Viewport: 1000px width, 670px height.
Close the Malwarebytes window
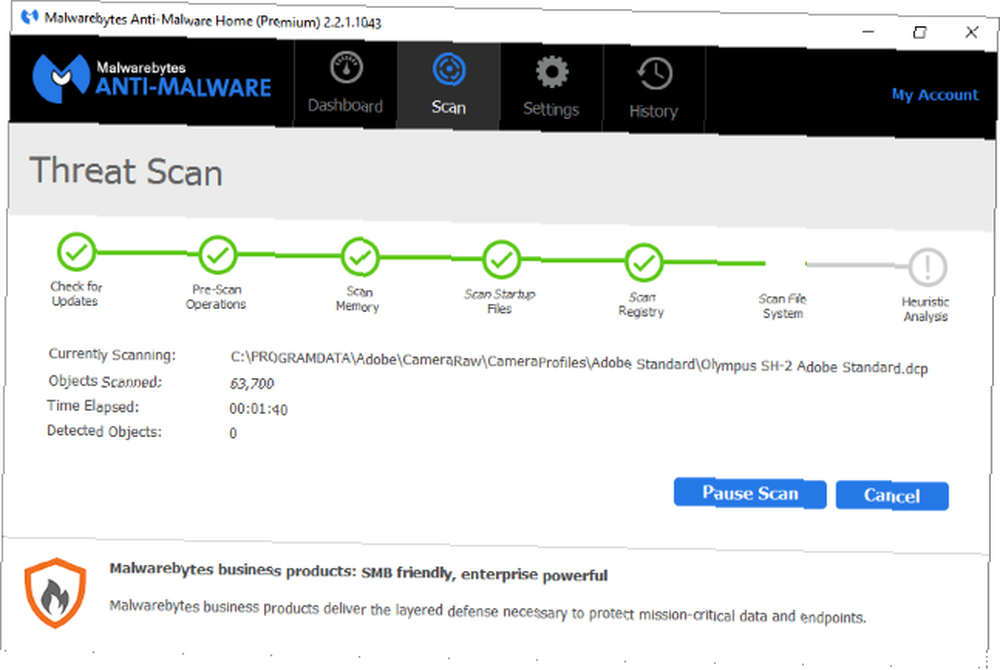(x=971, y=33)
